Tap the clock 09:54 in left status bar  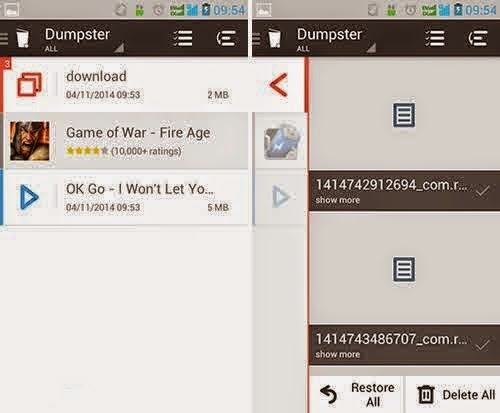coord(229,10)
